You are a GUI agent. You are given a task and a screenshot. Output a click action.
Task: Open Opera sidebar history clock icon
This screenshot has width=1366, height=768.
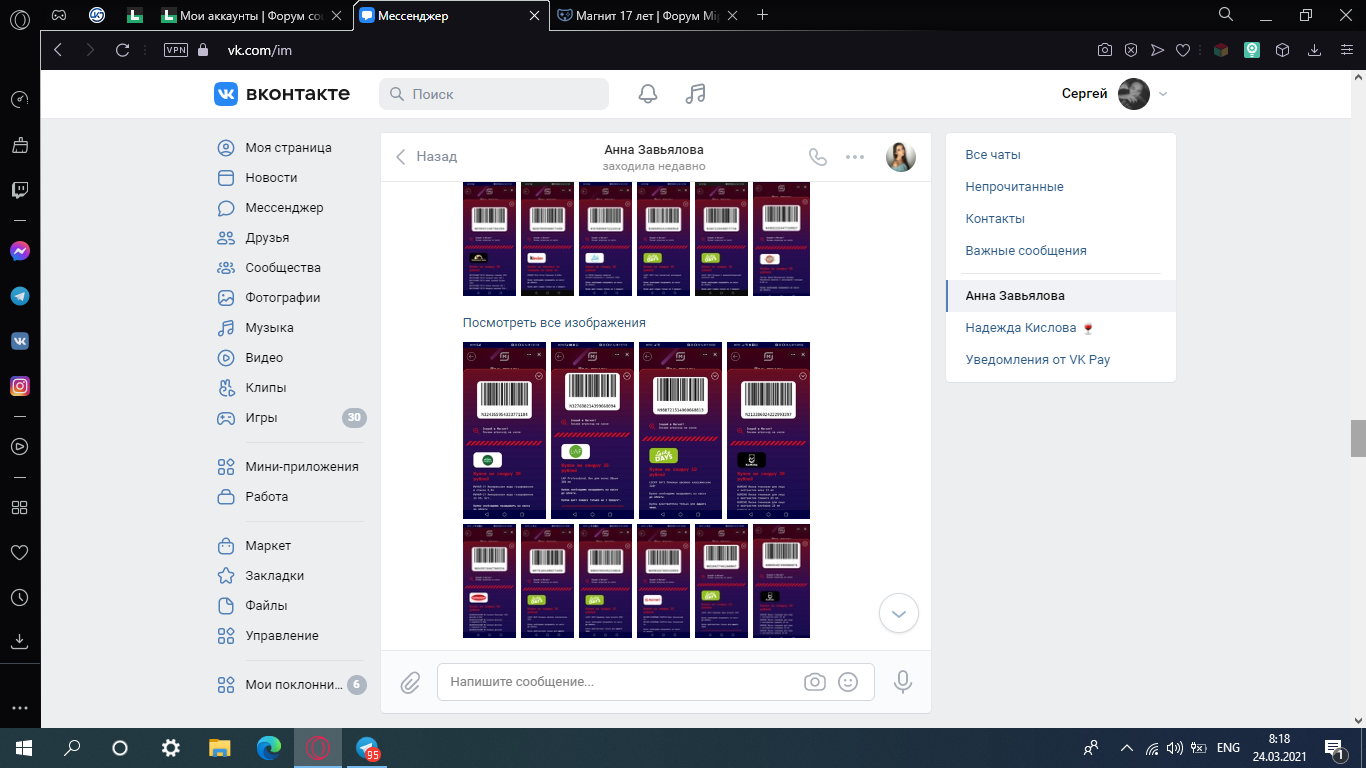(20, 597)
